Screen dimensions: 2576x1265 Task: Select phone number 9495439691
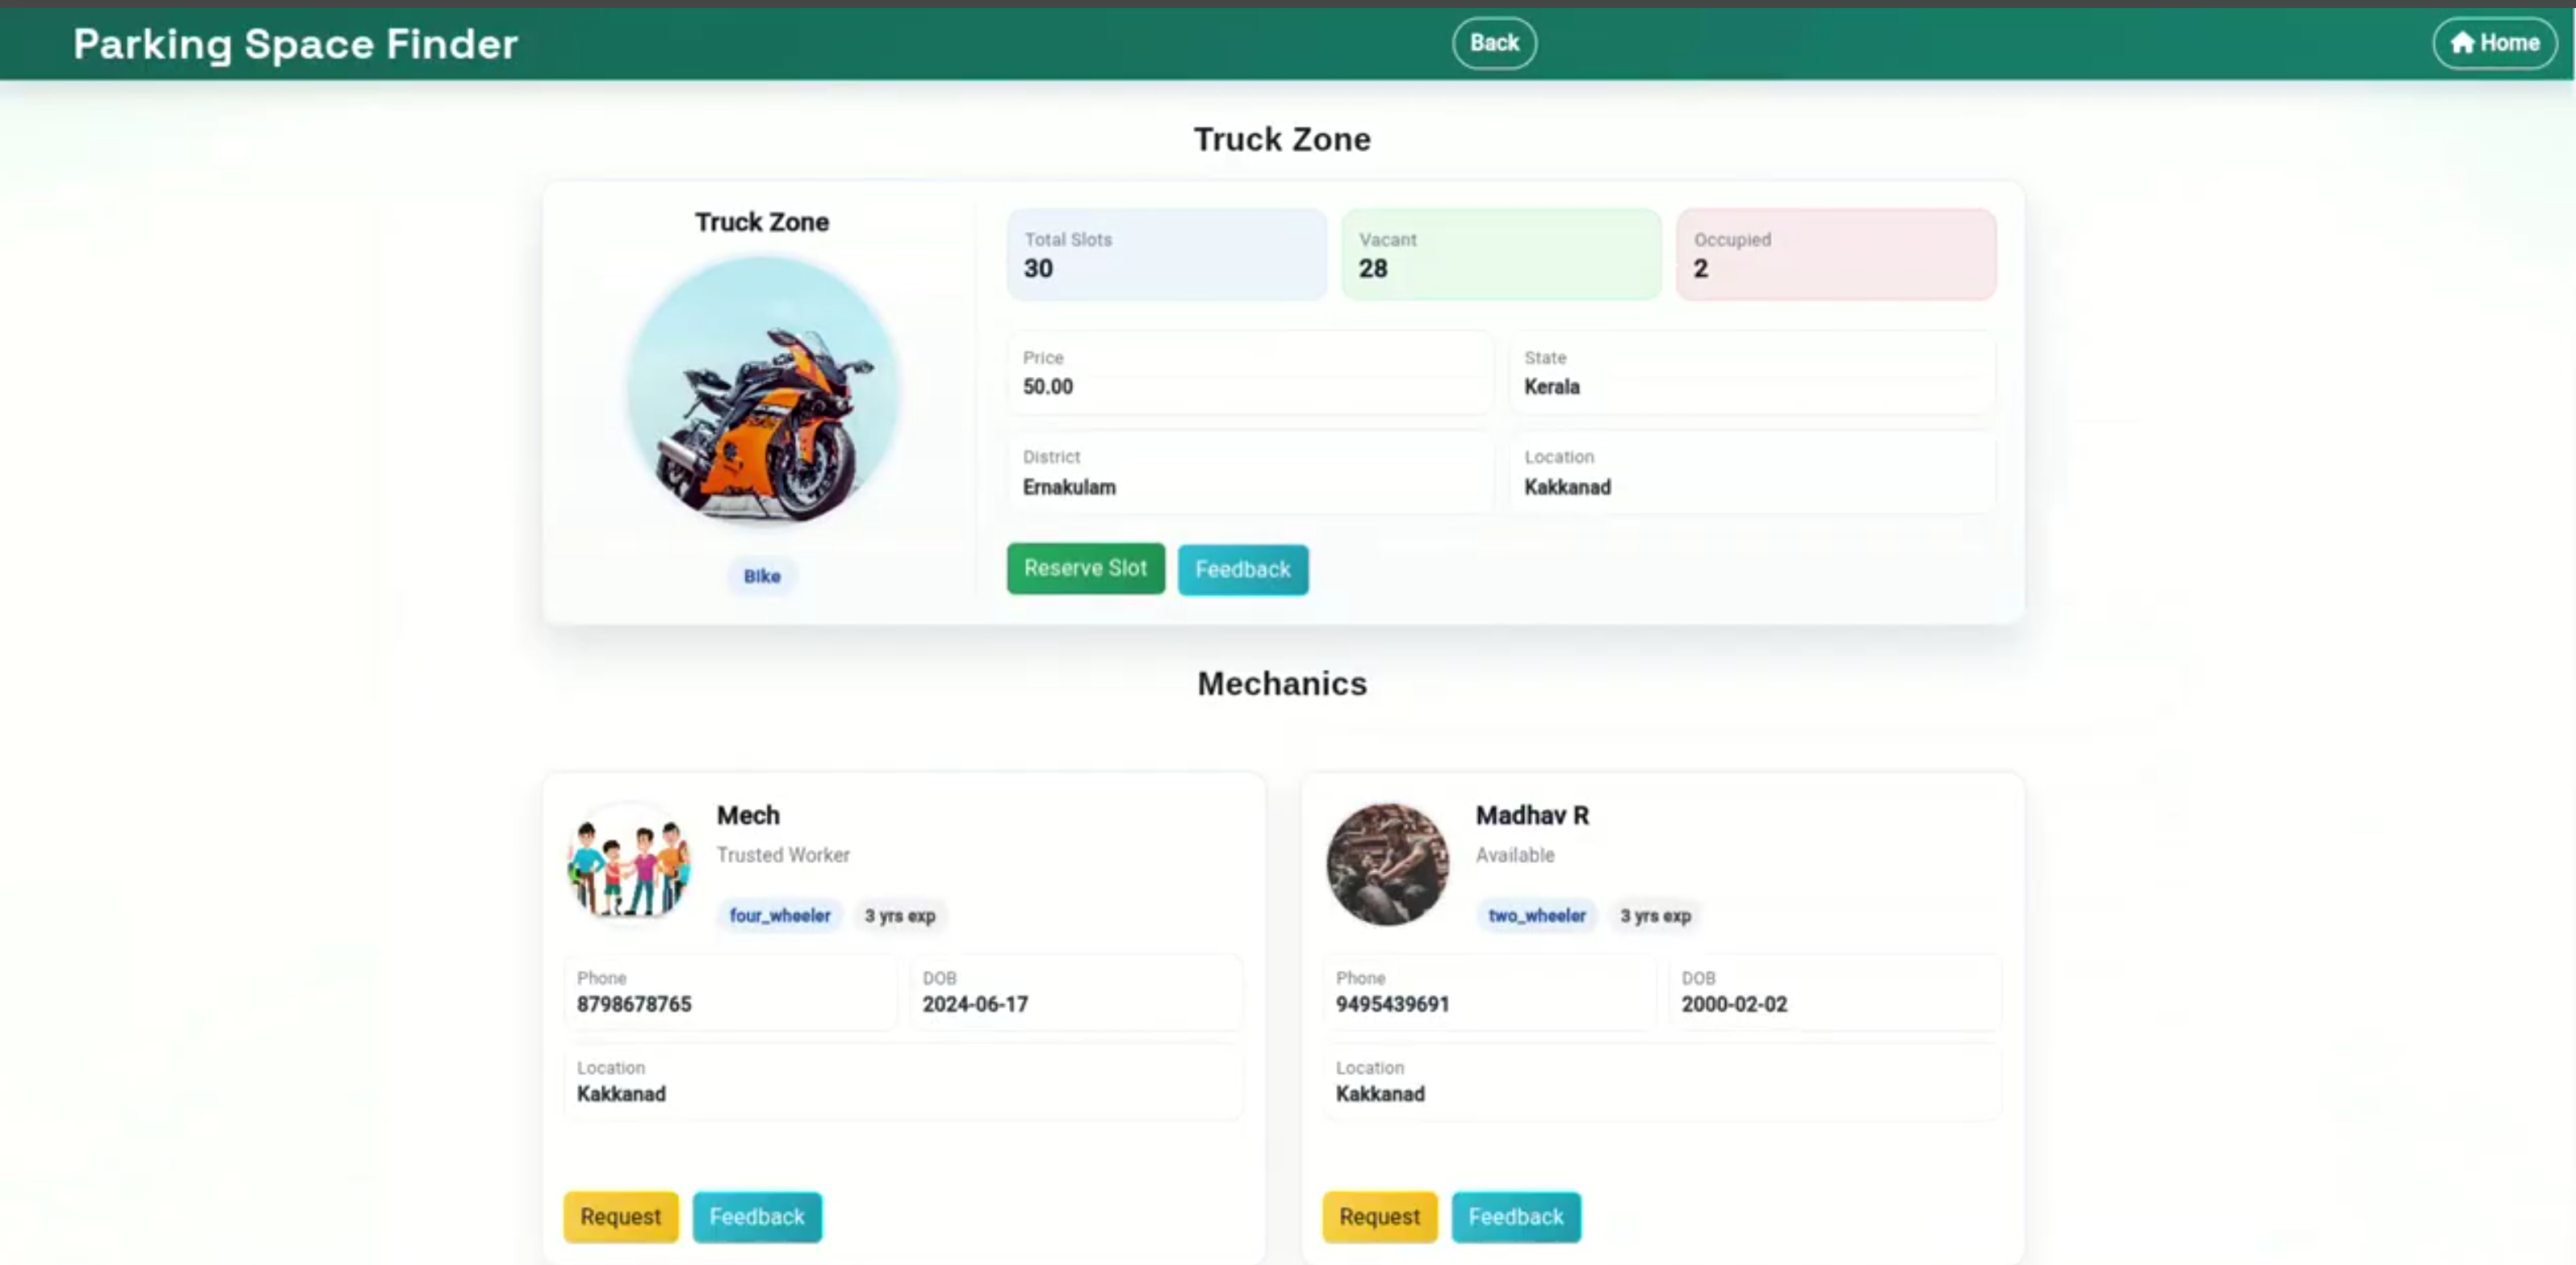pyautogui.click(x=1392, y=1004)
